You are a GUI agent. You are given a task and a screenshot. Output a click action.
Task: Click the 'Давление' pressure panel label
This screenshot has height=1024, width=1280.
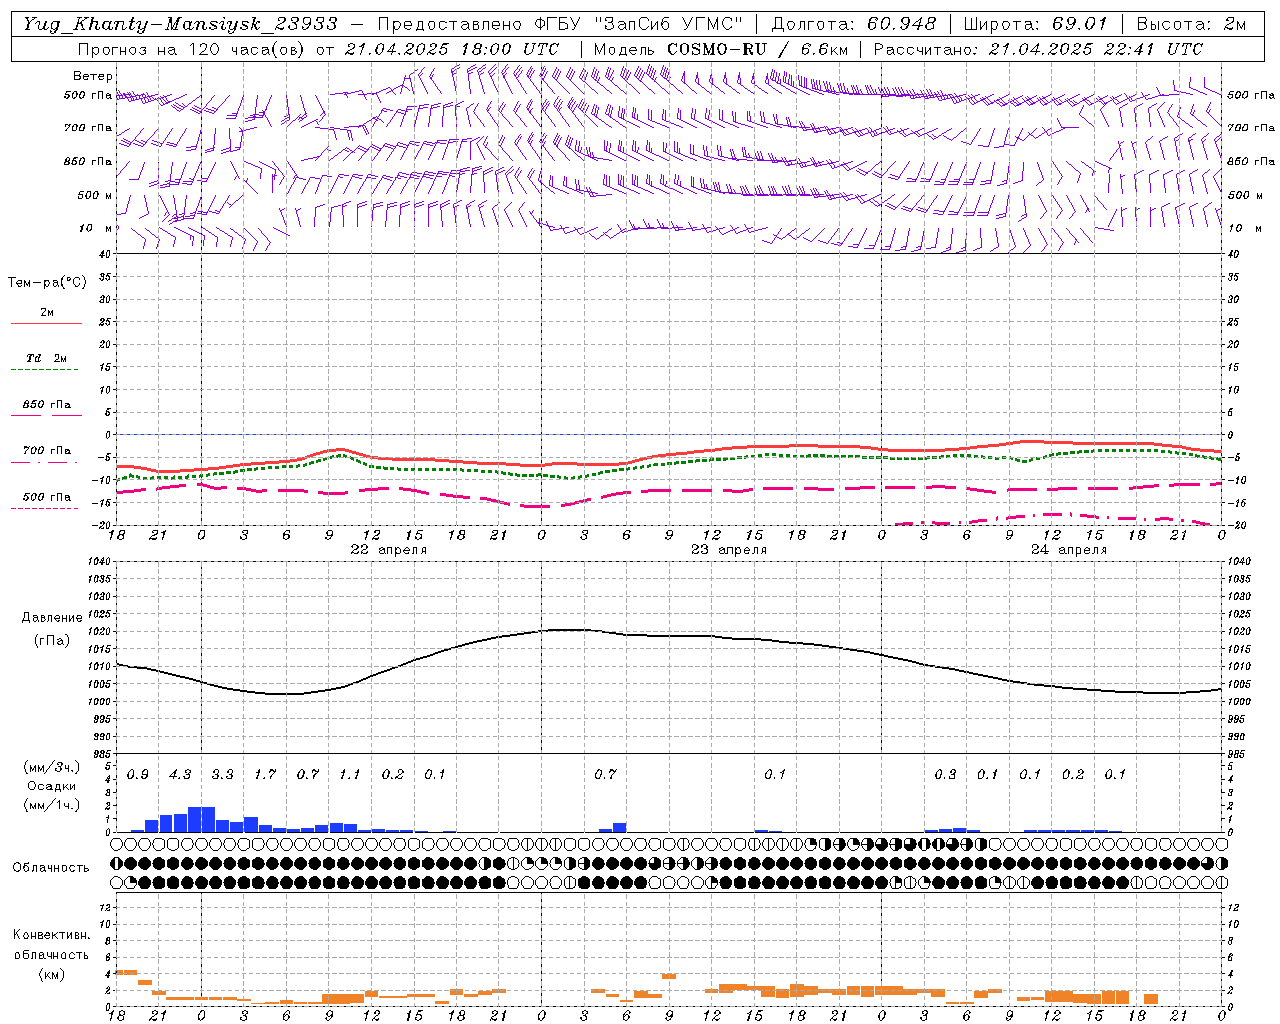[x=52, y=618]
